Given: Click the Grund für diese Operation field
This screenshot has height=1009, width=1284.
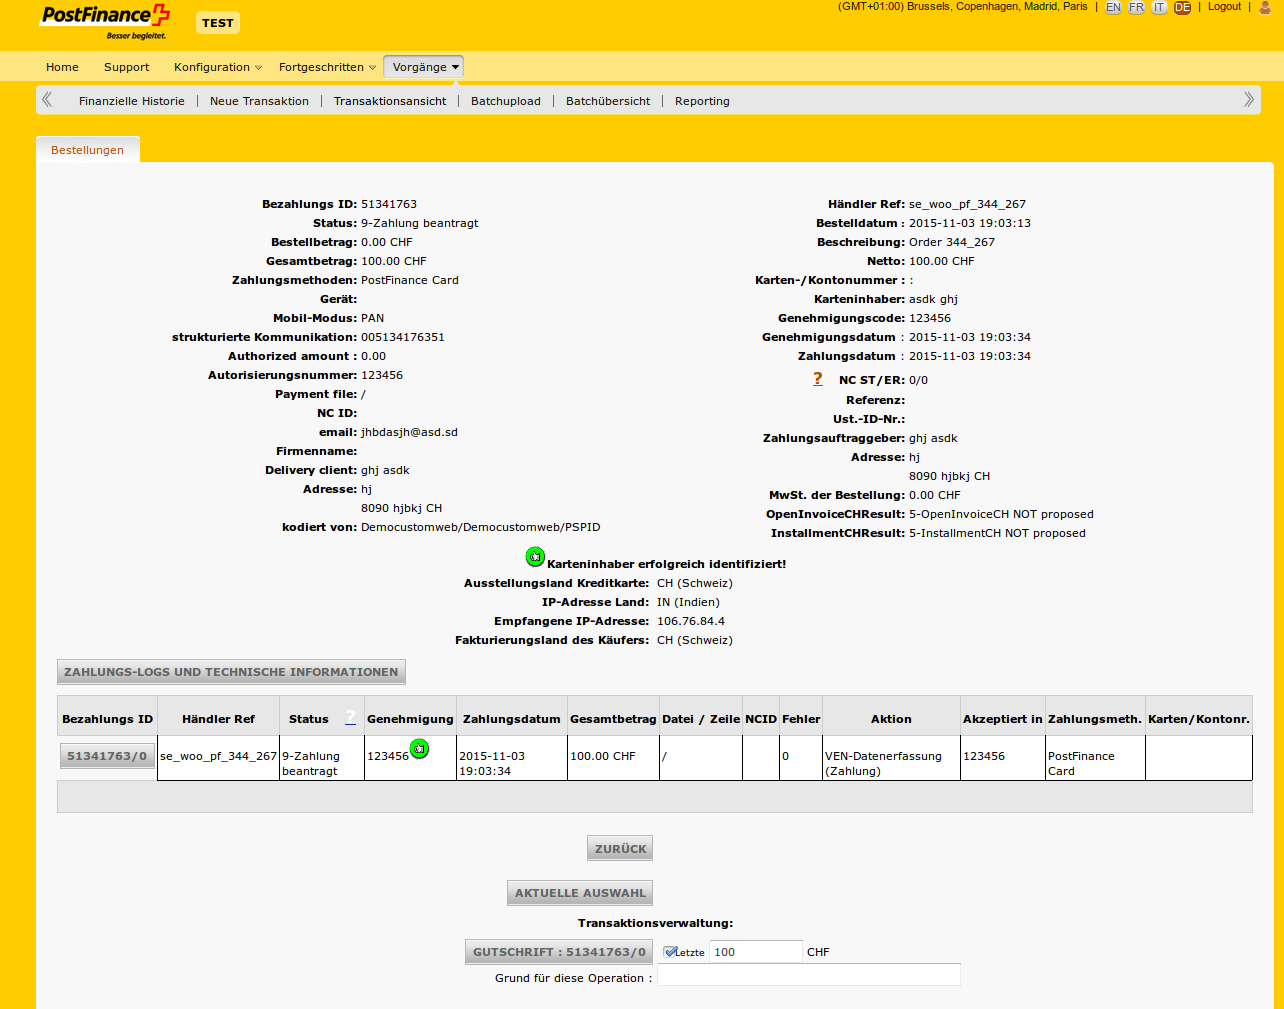Looking at the screenshot, I should (x=808, y=976).
